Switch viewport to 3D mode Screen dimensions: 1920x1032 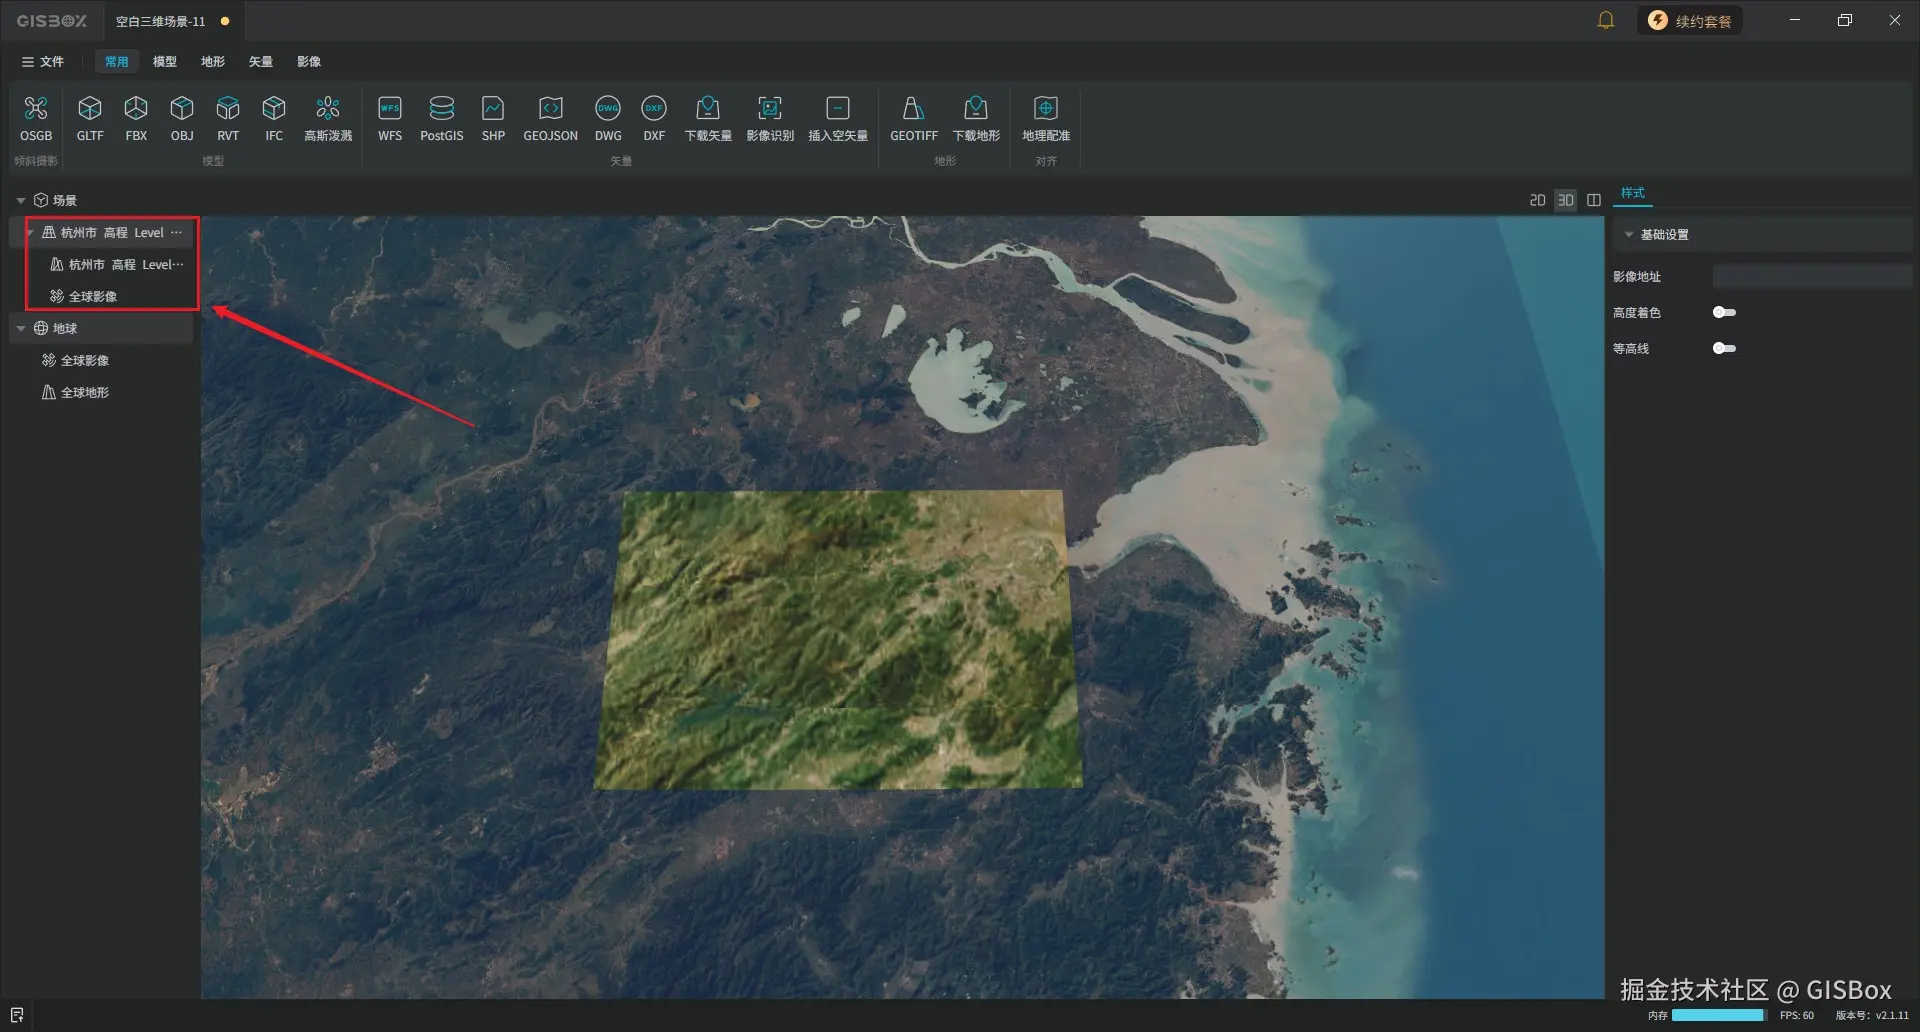1566,200
